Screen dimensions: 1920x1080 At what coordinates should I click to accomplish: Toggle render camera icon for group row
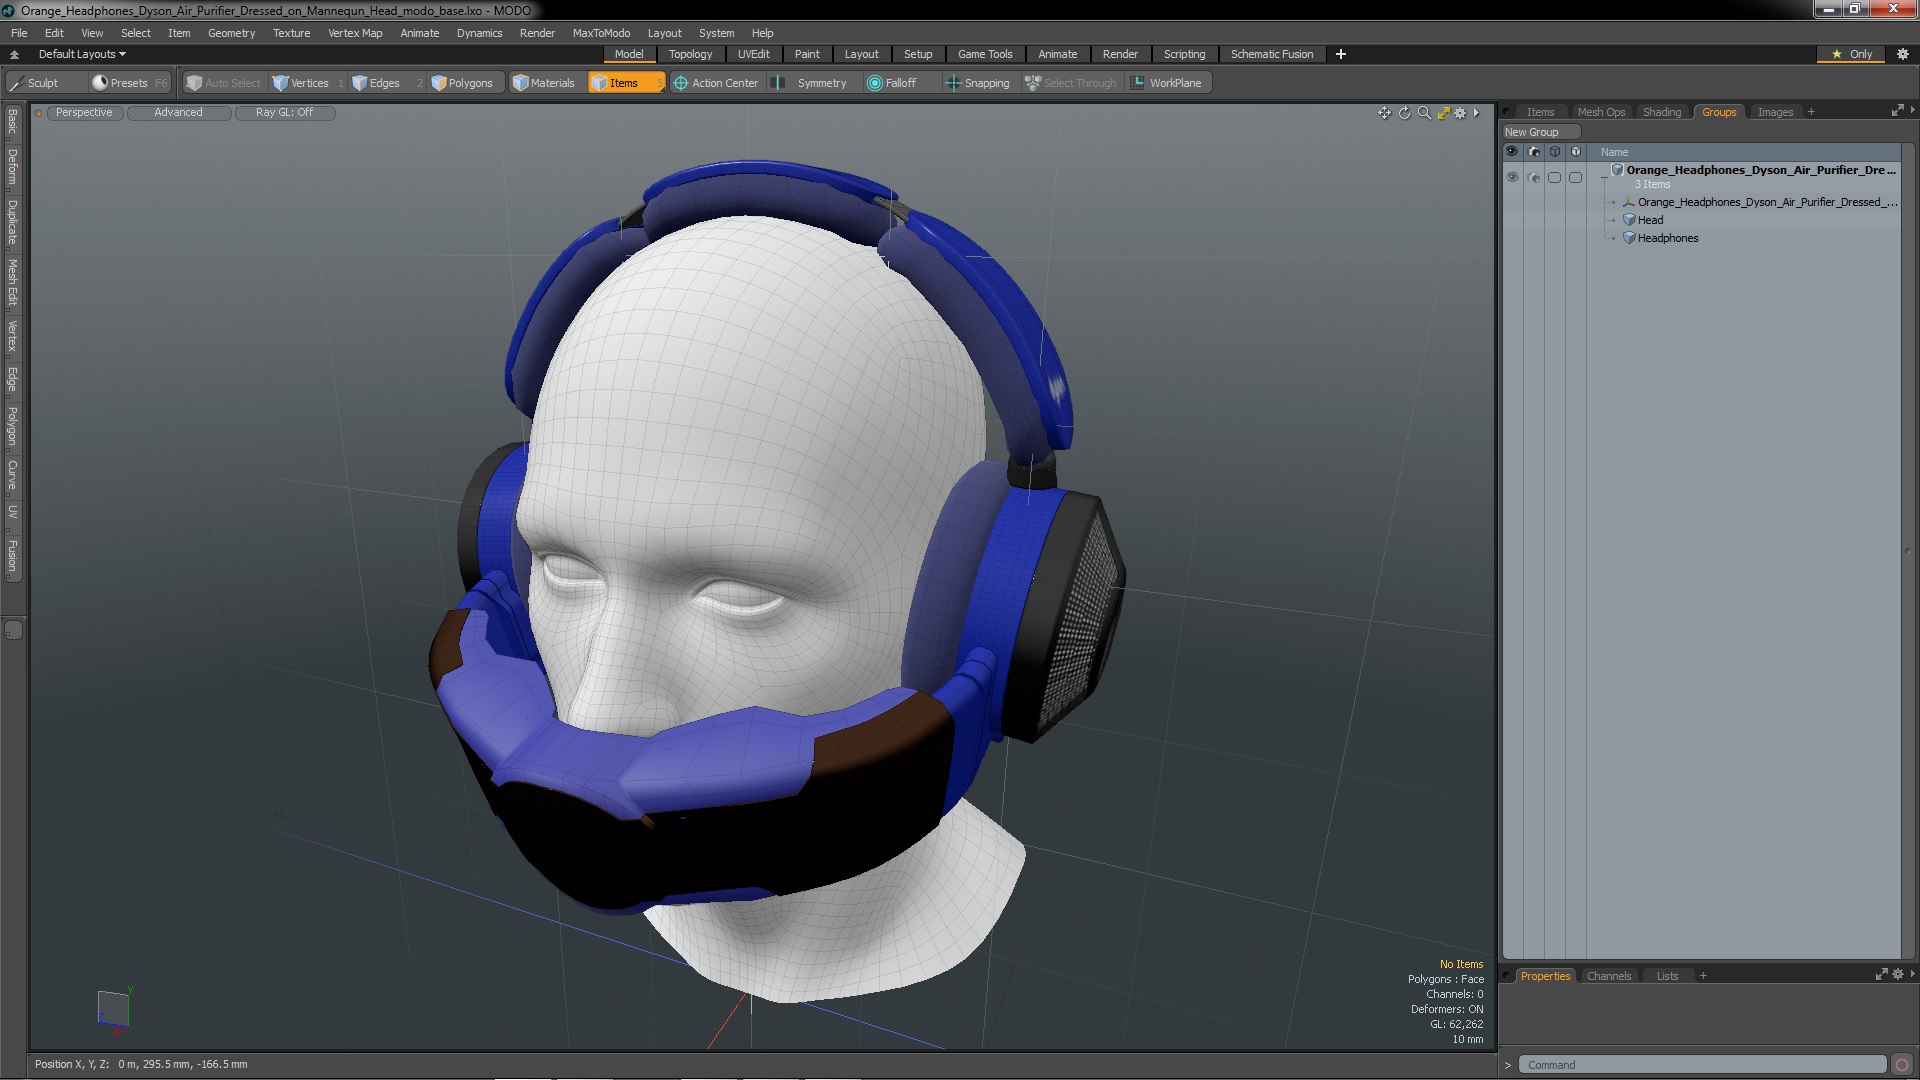1534,177
